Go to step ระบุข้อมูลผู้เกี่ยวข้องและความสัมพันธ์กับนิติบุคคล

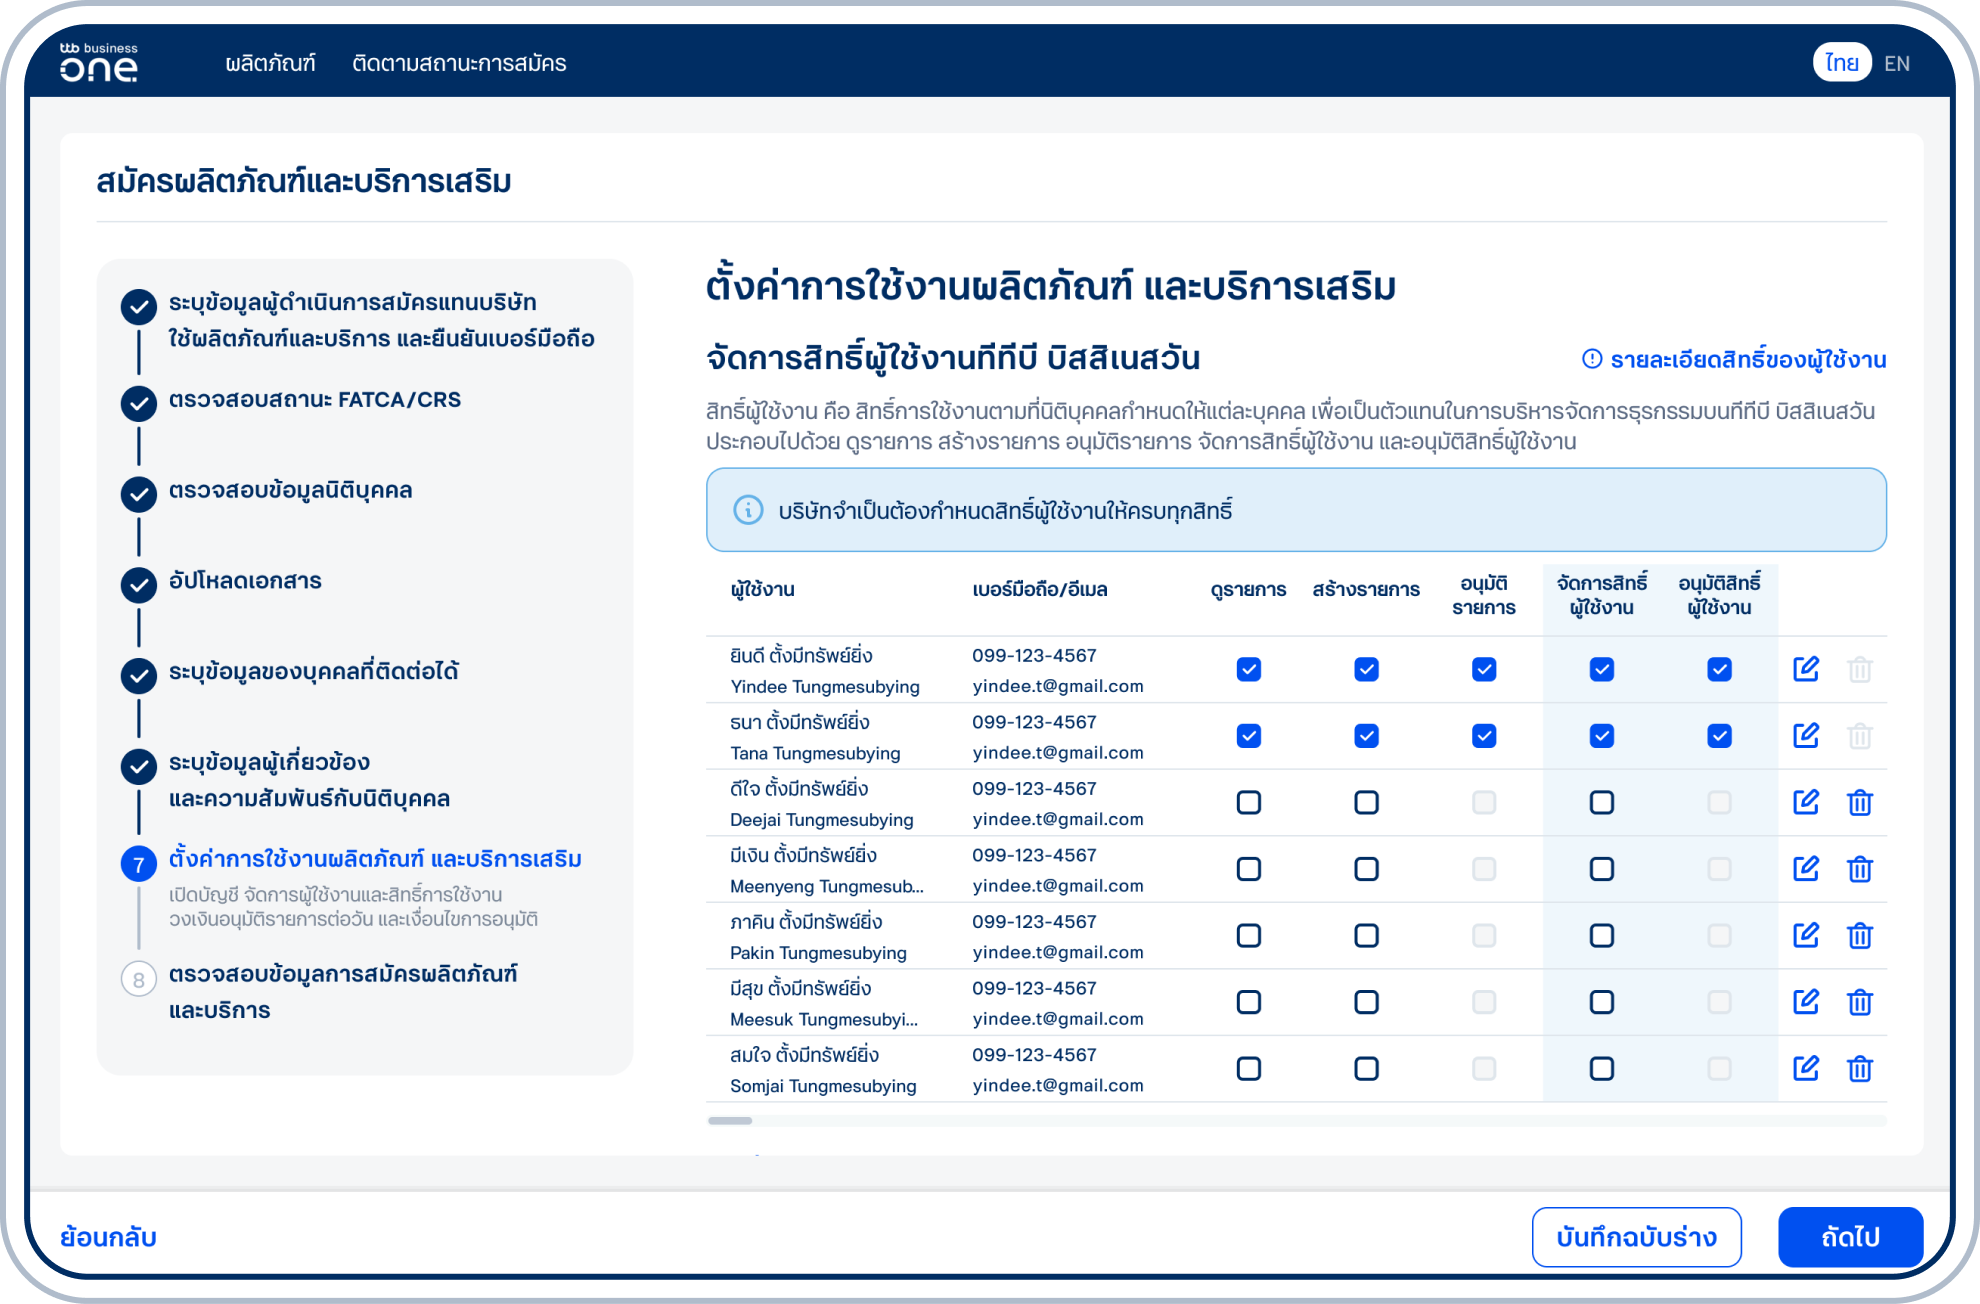pyautogui.click(x=309, y=780)
